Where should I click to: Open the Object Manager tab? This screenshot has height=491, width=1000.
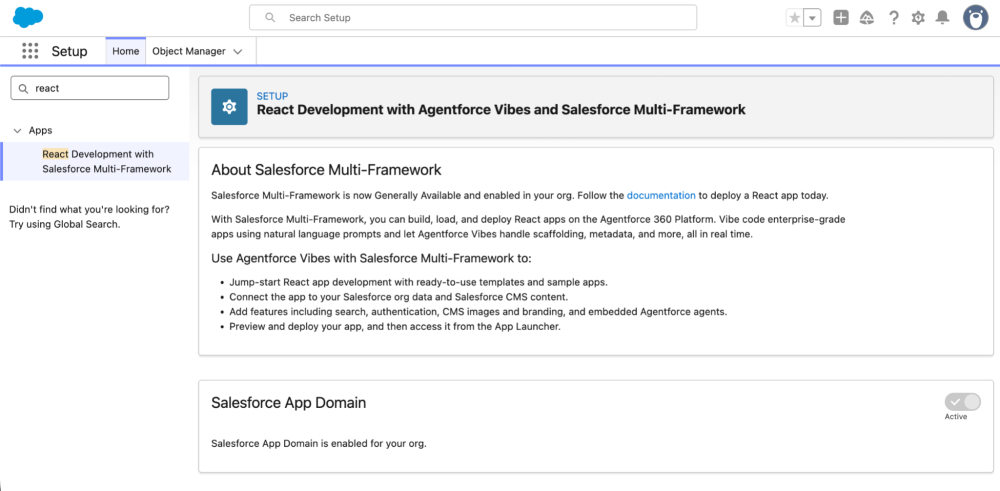(x=189, y=51)
